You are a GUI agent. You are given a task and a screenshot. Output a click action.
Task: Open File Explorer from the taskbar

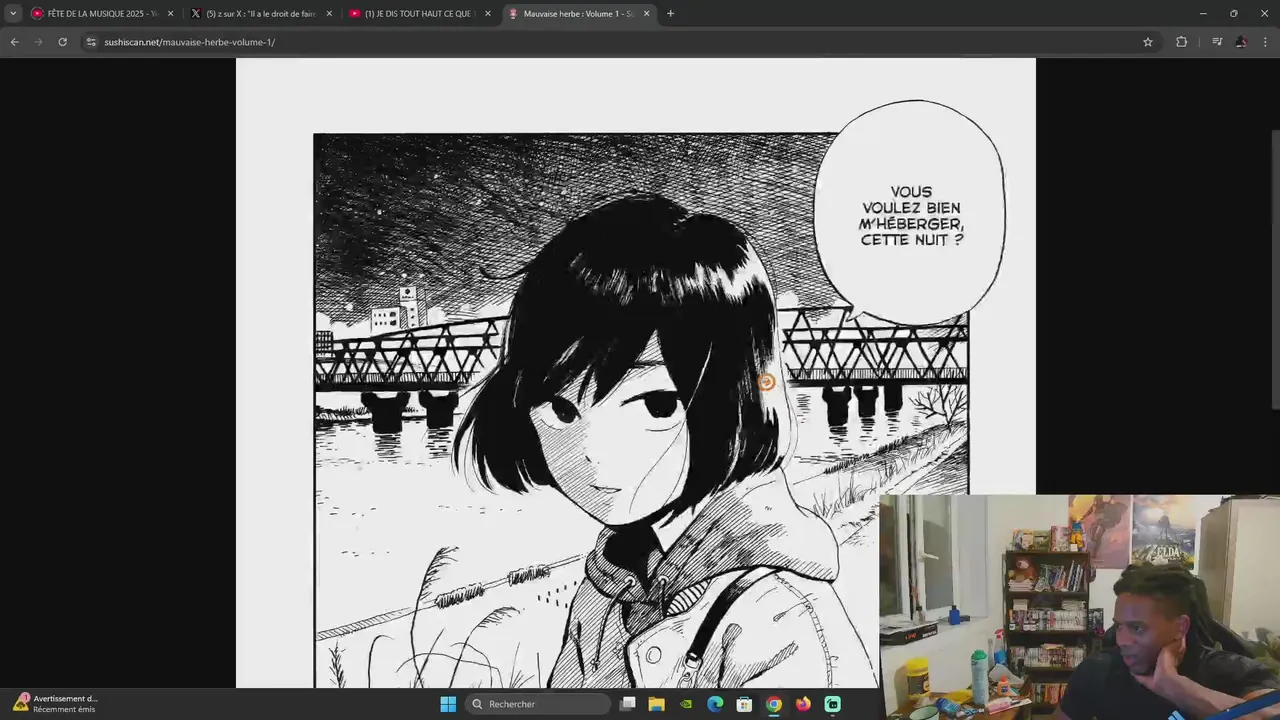pyautogui.click(x=657, y=704)
